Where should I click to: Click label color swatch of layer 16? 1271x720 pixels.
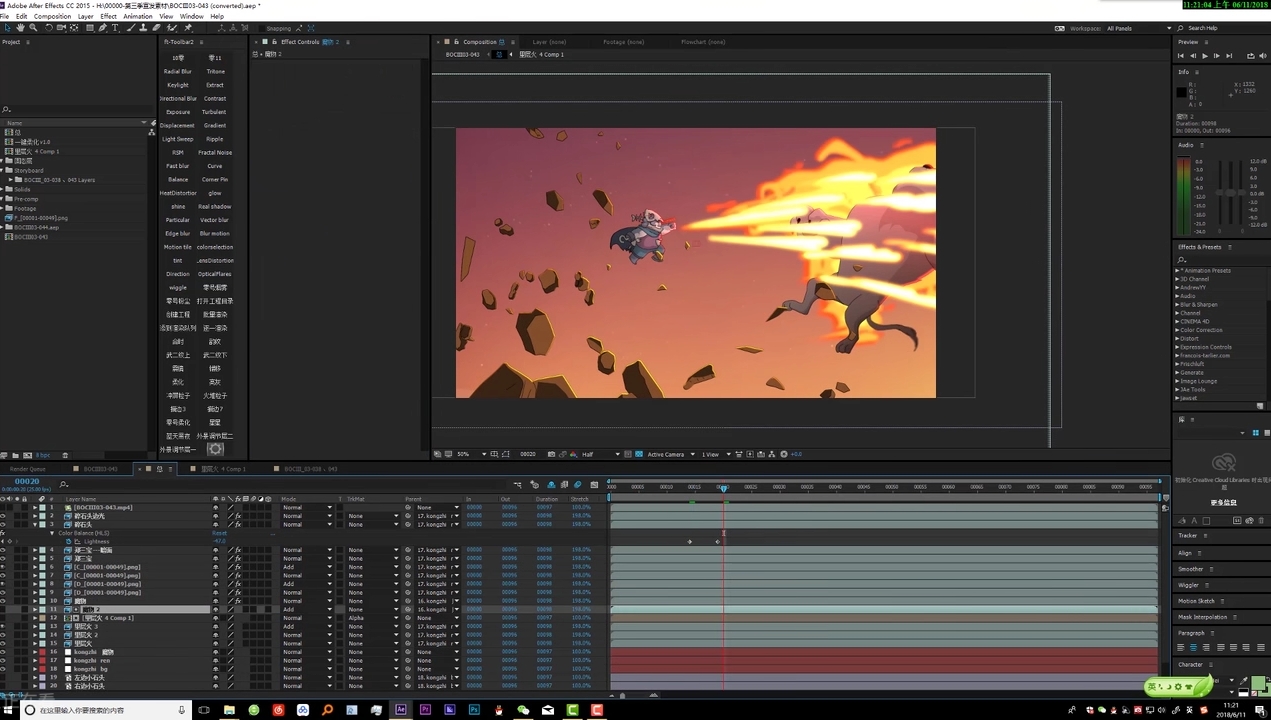pos(41,652)
